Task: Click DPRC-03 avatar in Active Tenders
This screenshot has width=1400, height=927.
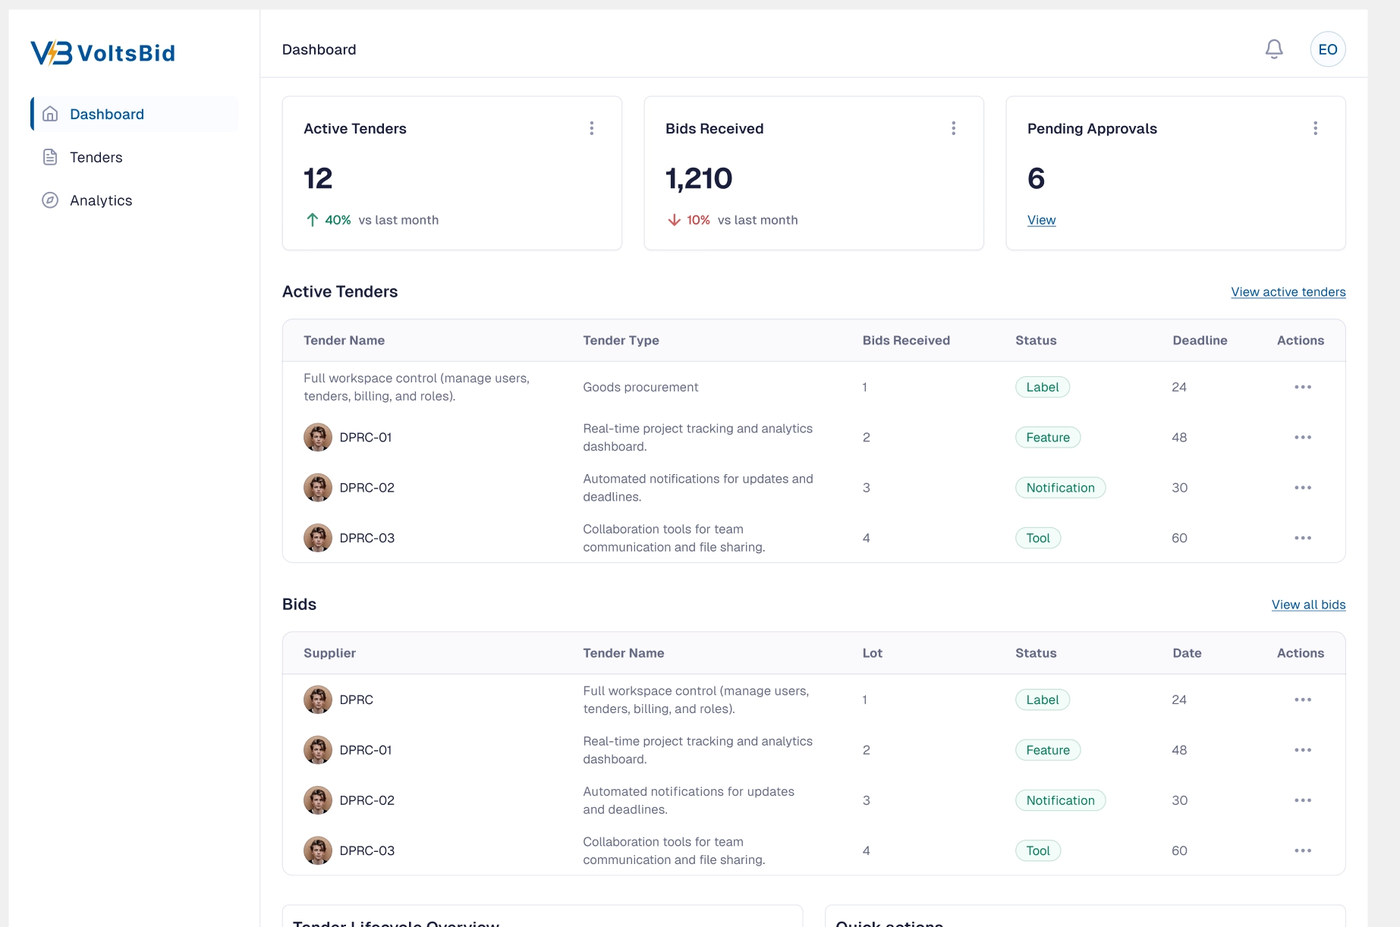Action: [x=318, y=538]
